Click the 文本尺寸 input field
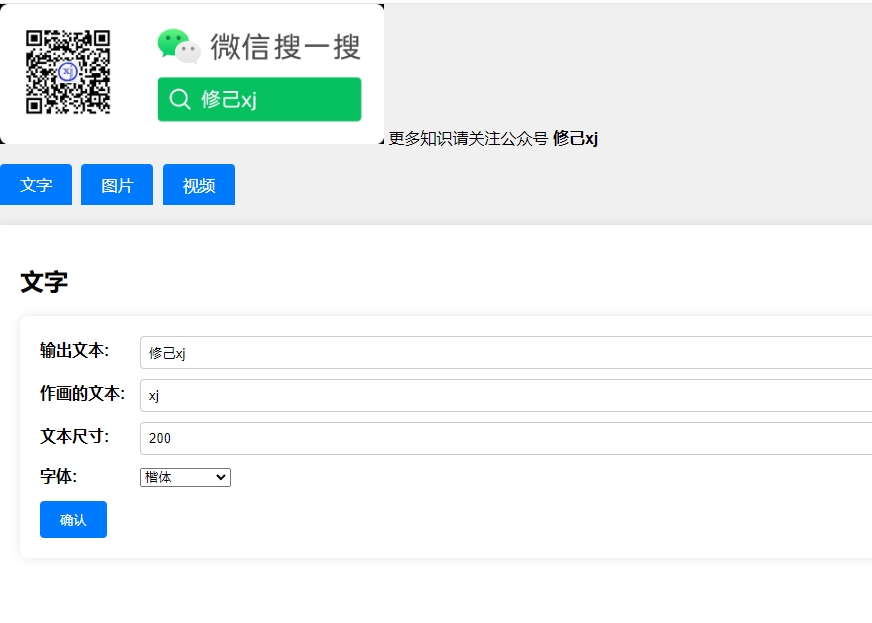The height and width of the screenshot is (623, 872). 506,438
